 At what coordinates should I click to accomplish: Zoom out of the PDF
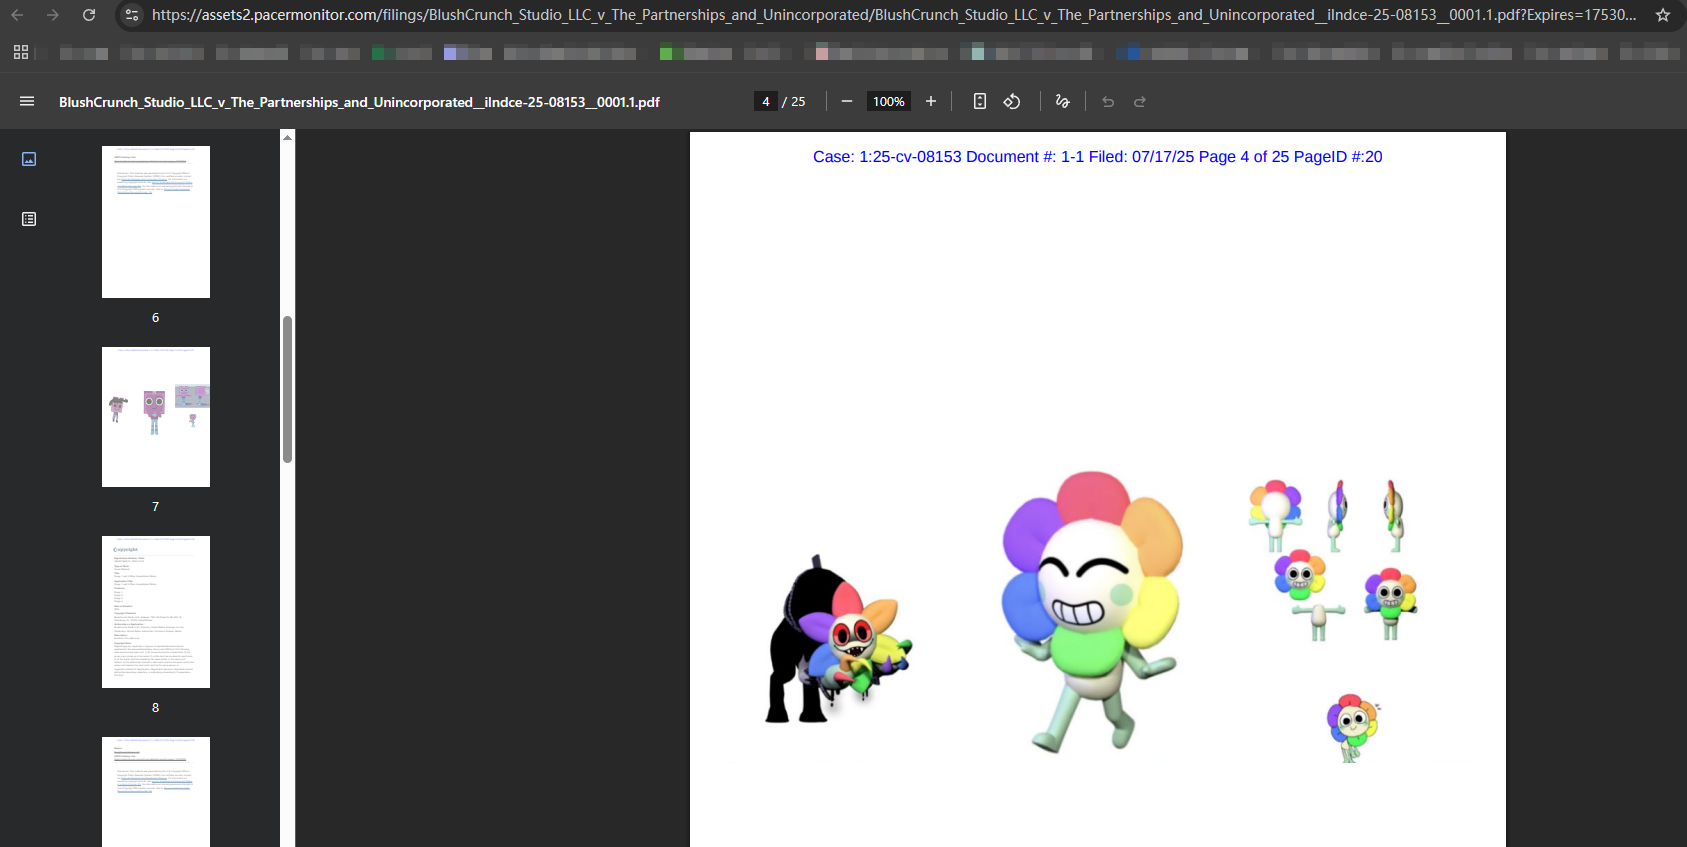847,101
